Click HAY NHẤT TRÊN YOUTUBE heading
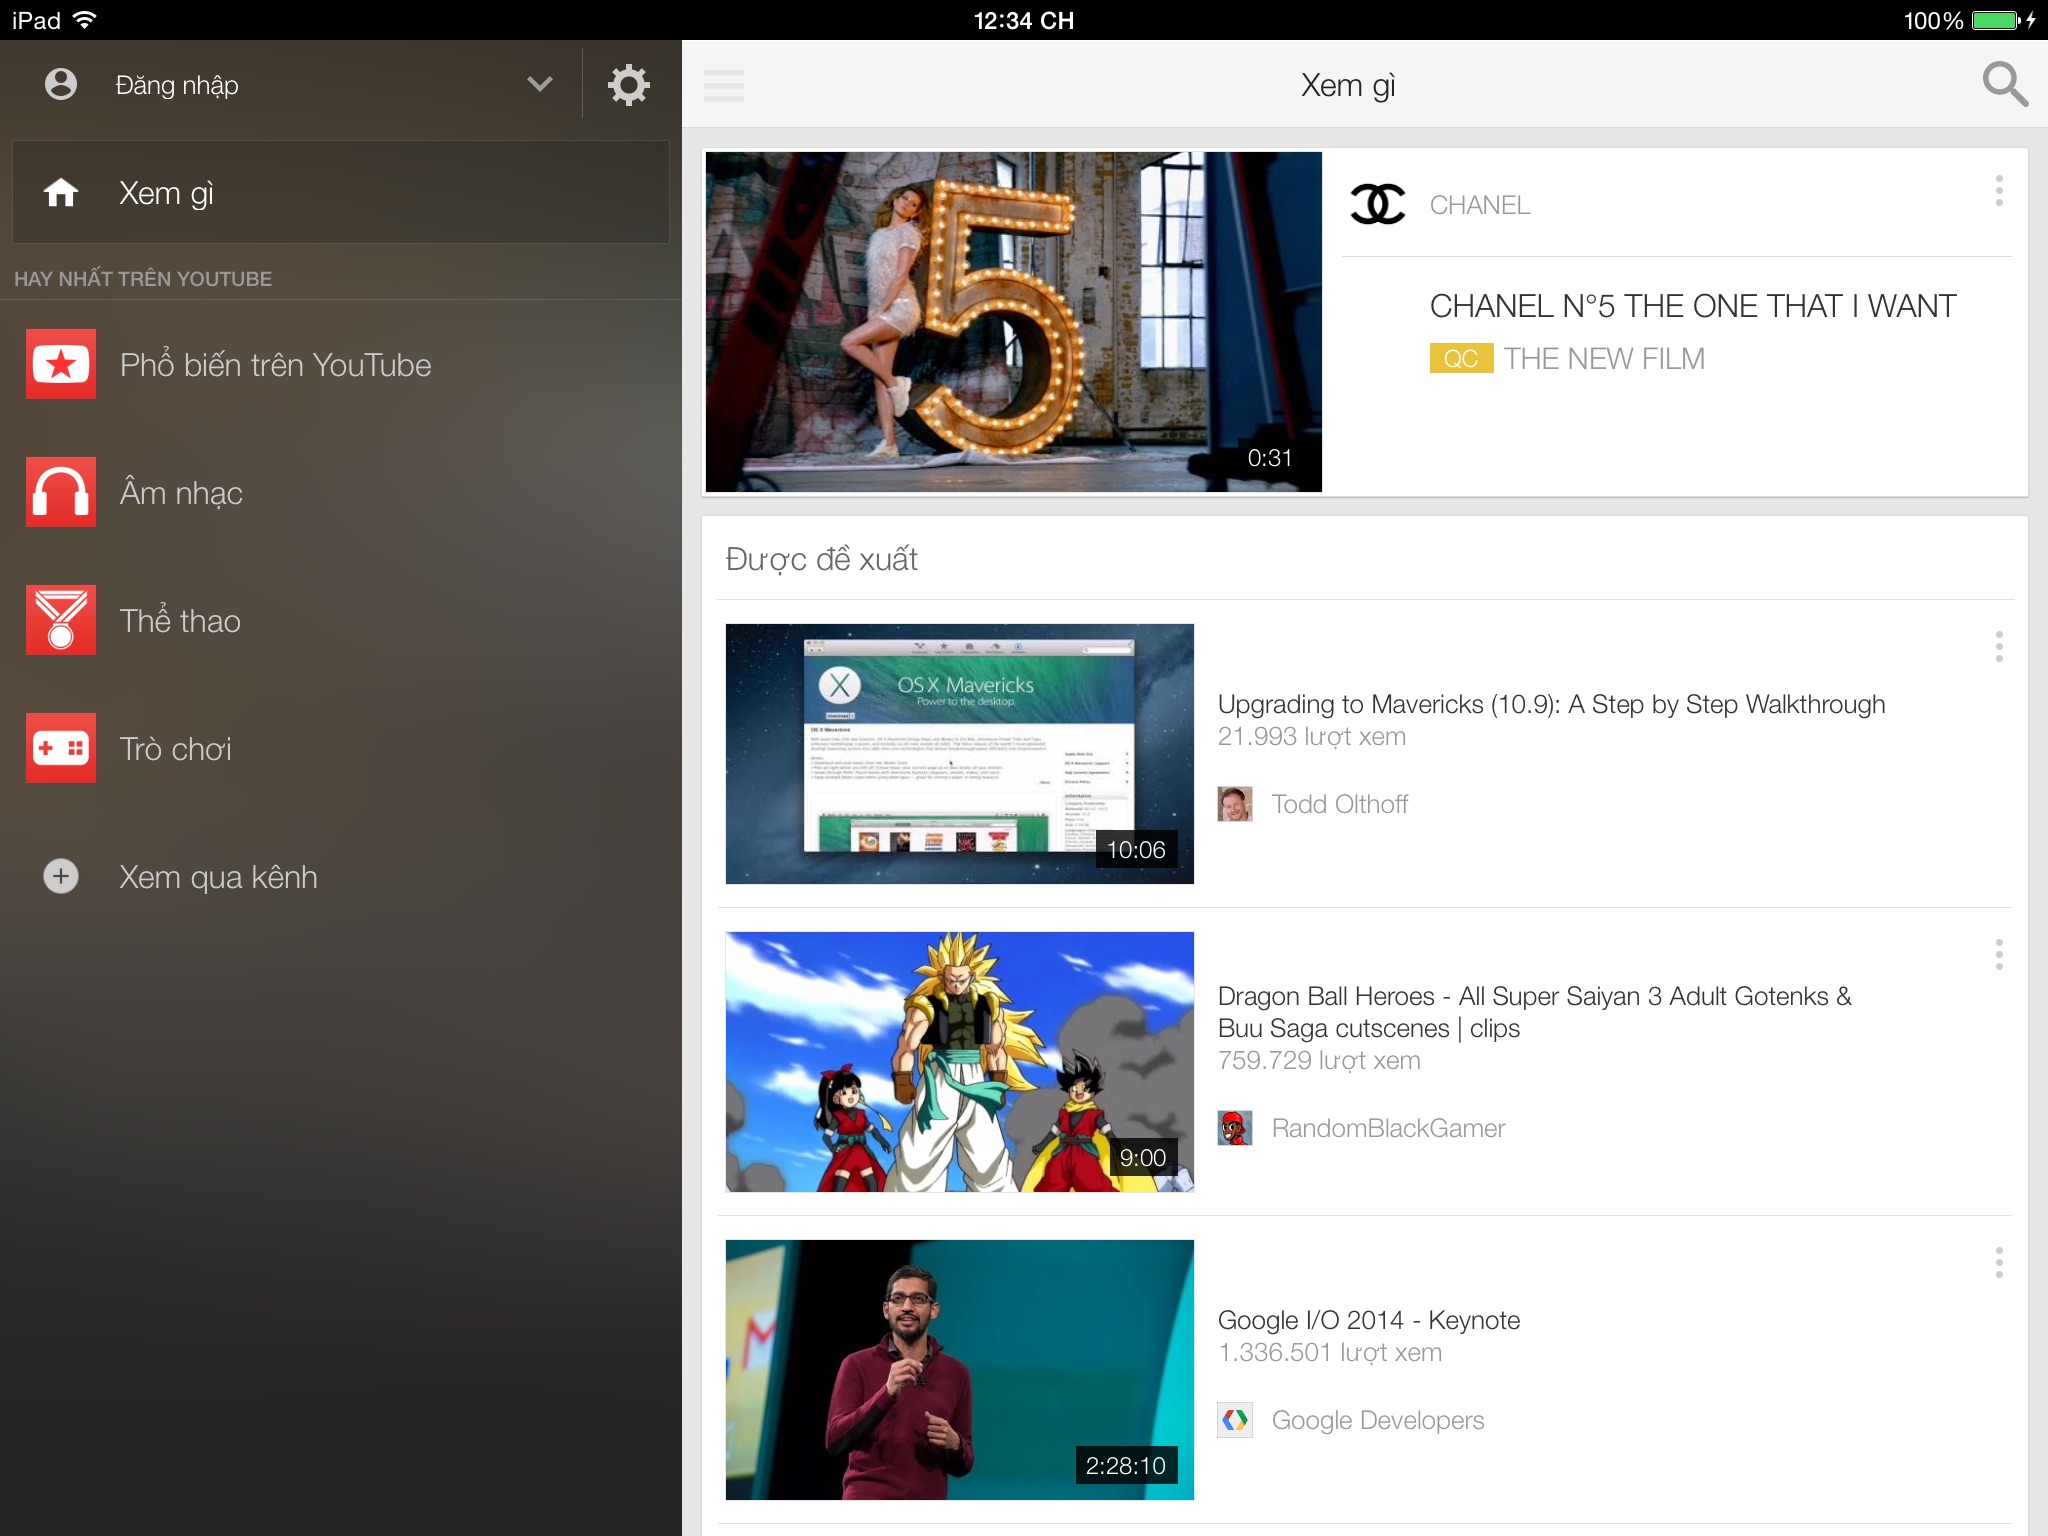This screenshot has height=1536, width=2048. 143,279
